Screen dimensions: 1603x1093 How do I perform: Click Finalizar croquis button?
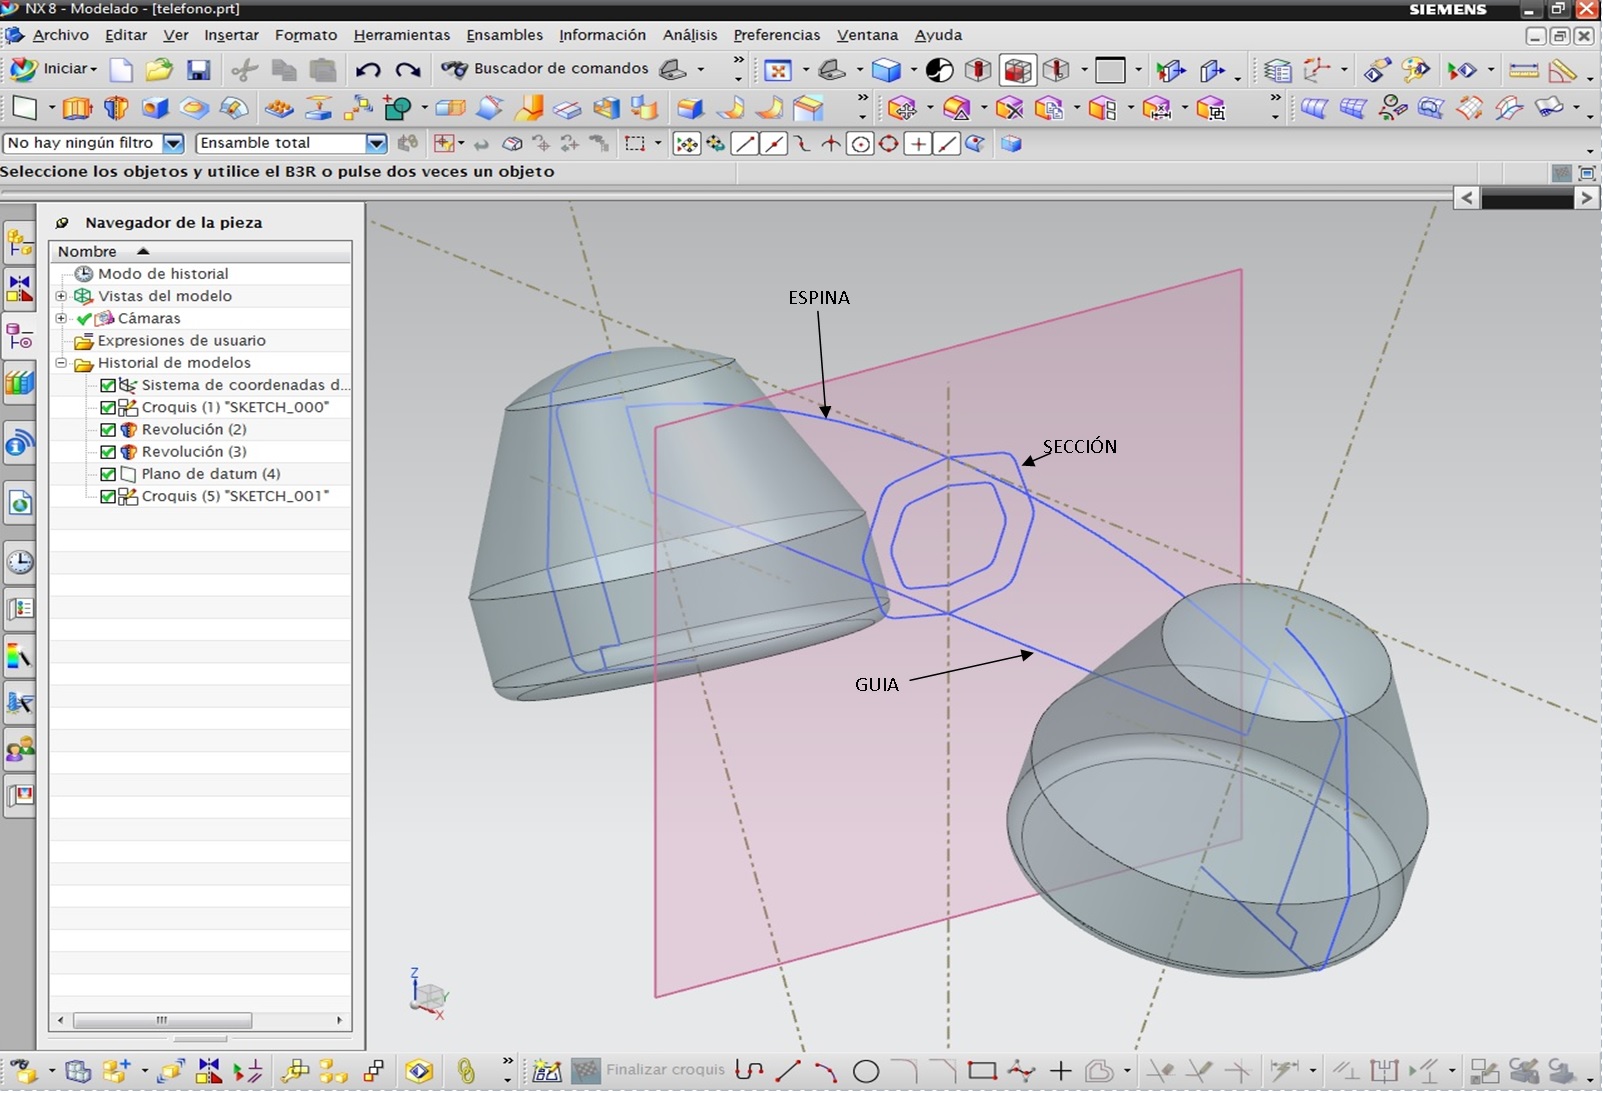[x=648, y=1070]
